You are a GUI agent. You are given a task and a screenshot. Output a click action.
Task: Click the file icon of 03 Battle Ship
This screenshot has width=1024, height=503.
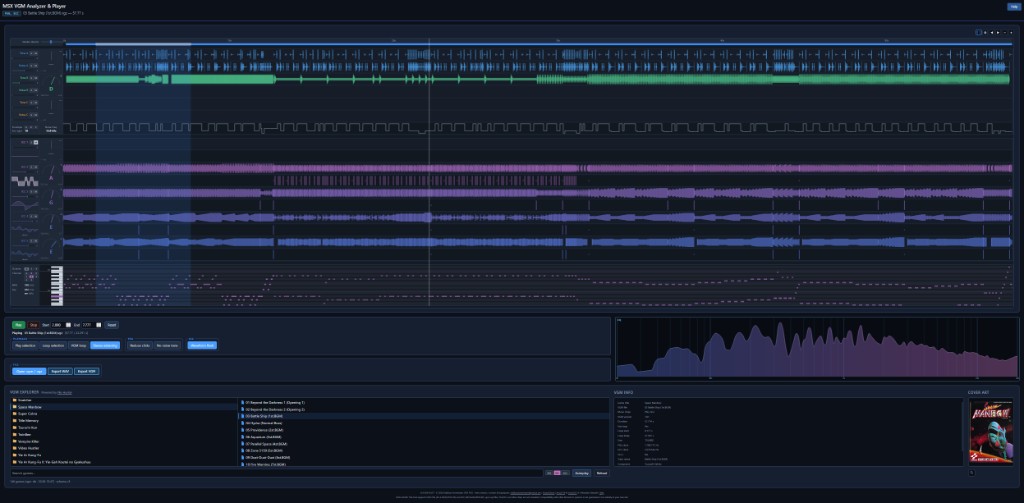[242, 416]
